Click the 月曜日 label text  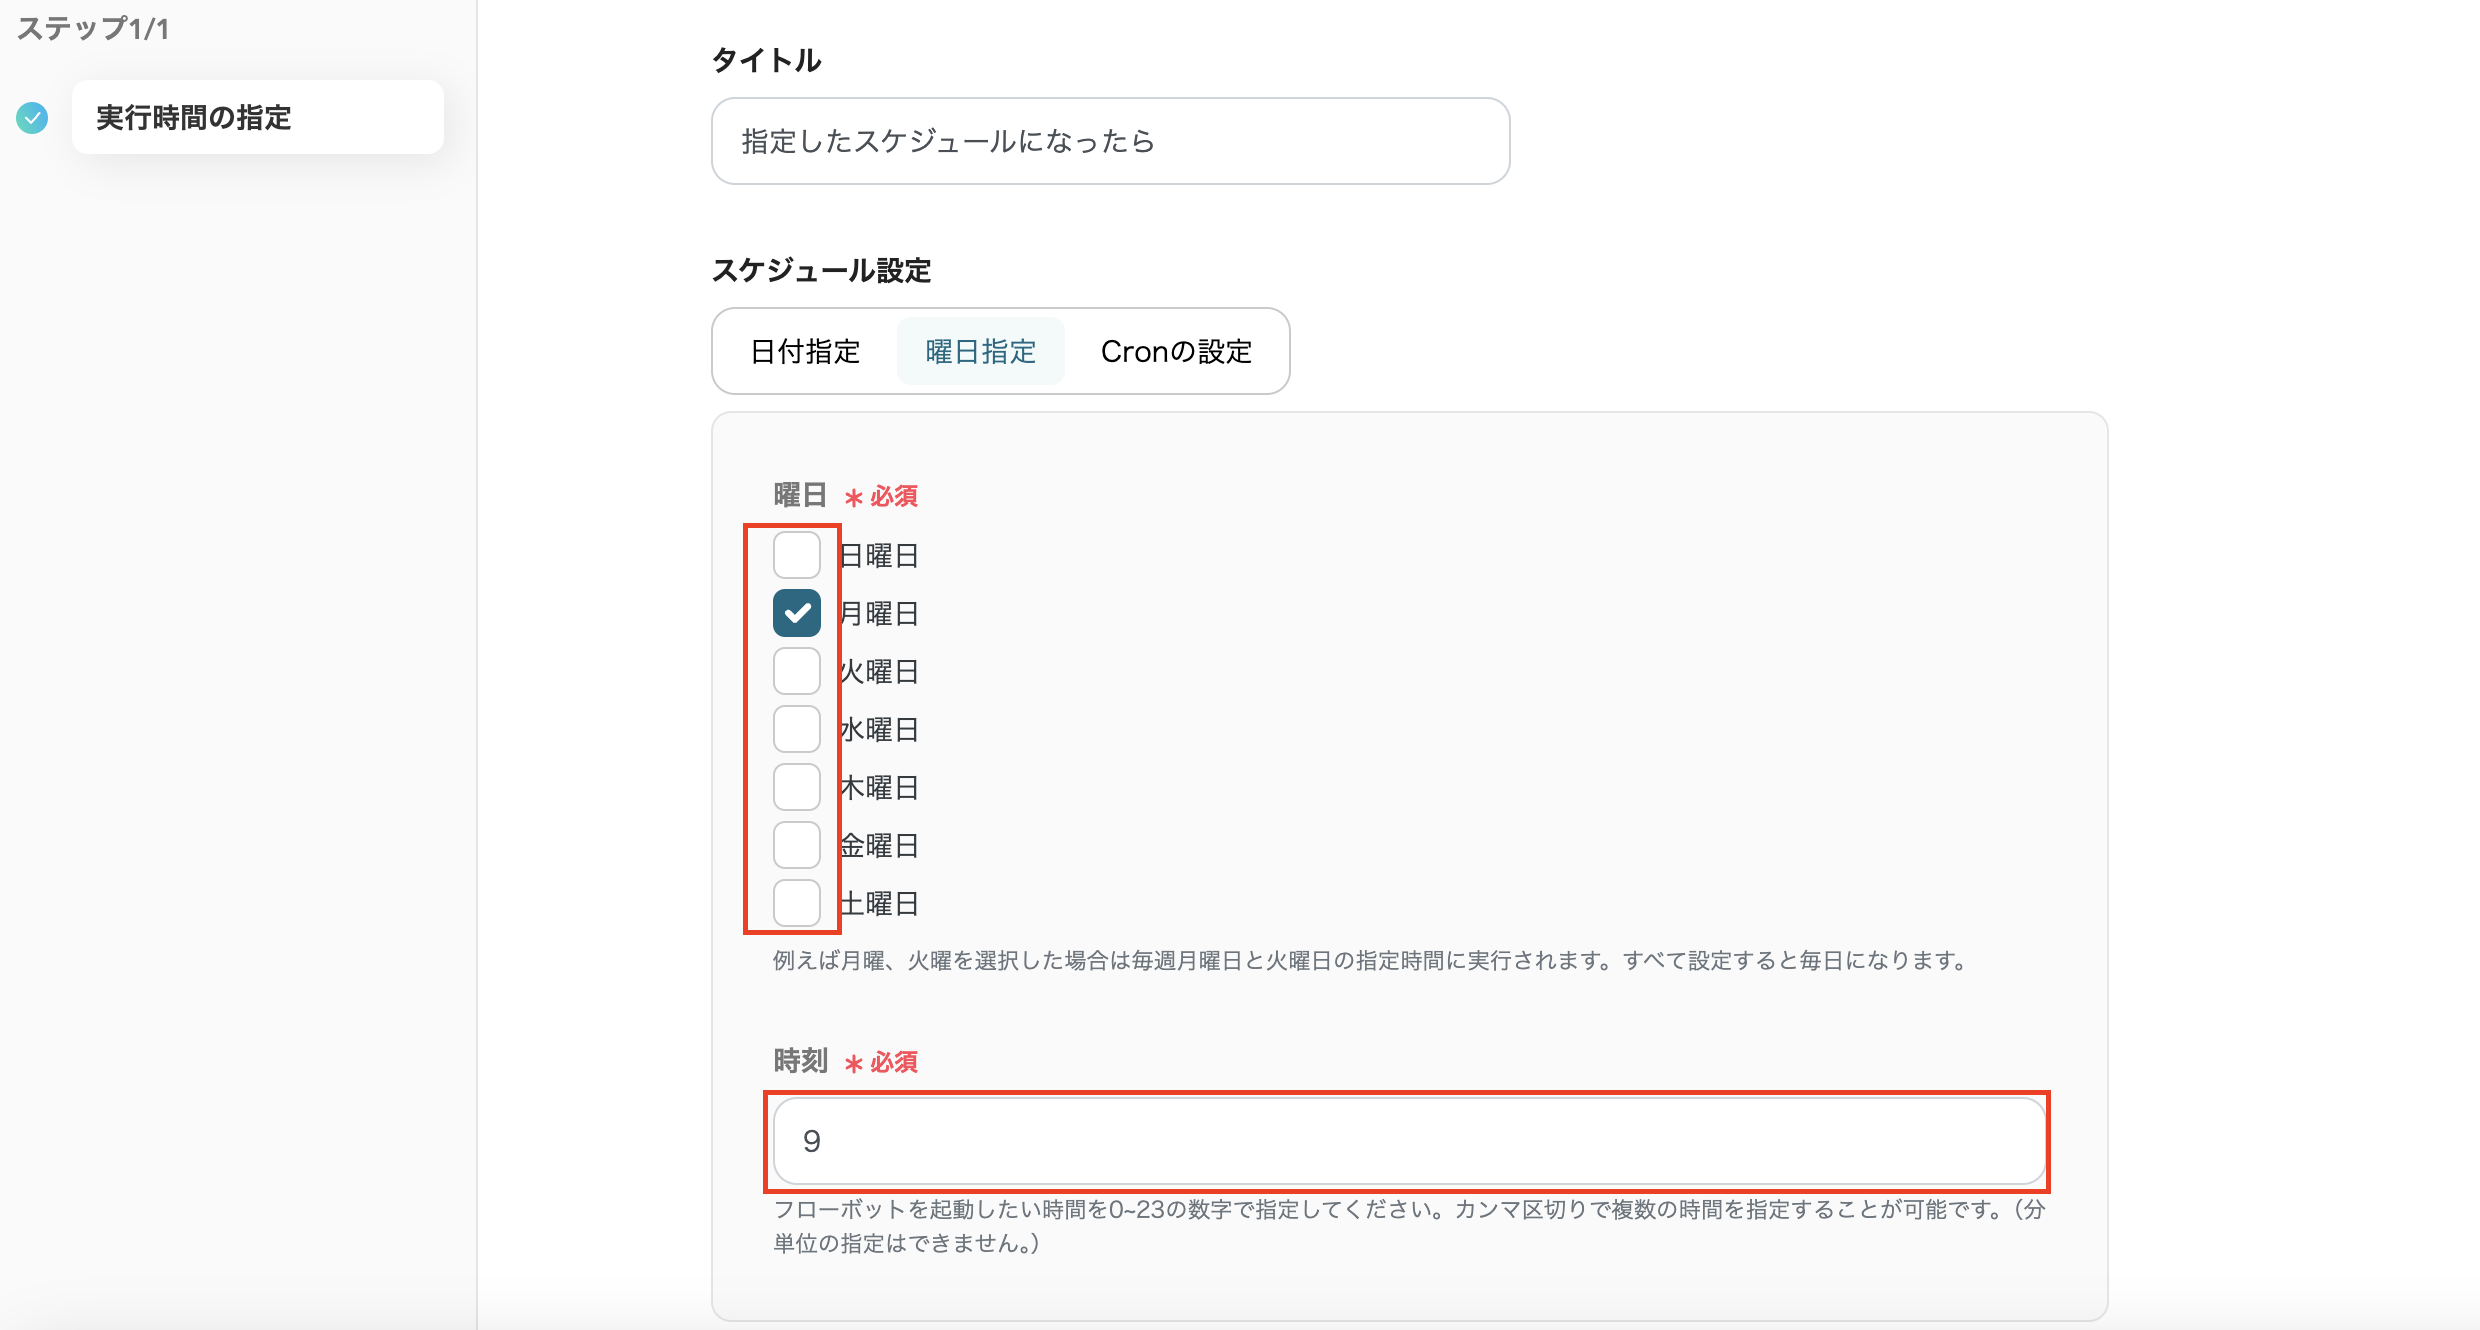[x=879, y=614]
